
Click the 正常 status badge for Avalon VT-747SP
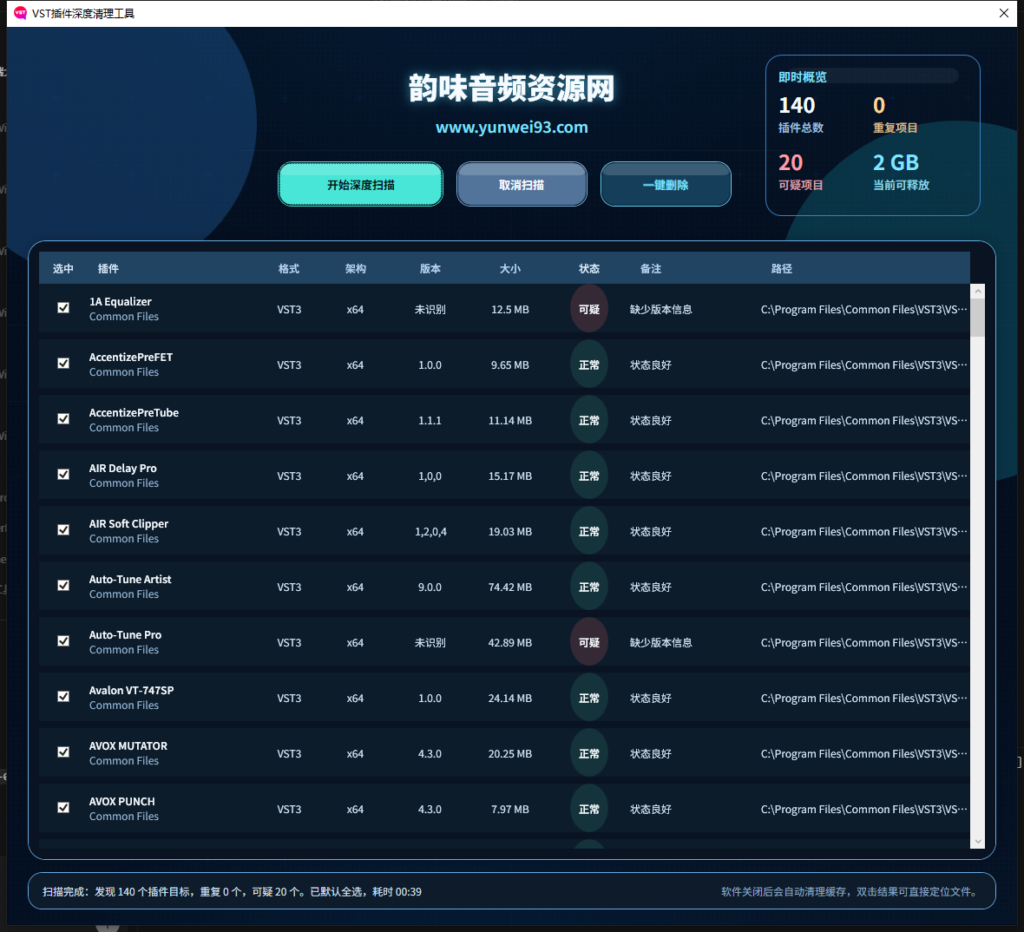click(x=589, y=698)
